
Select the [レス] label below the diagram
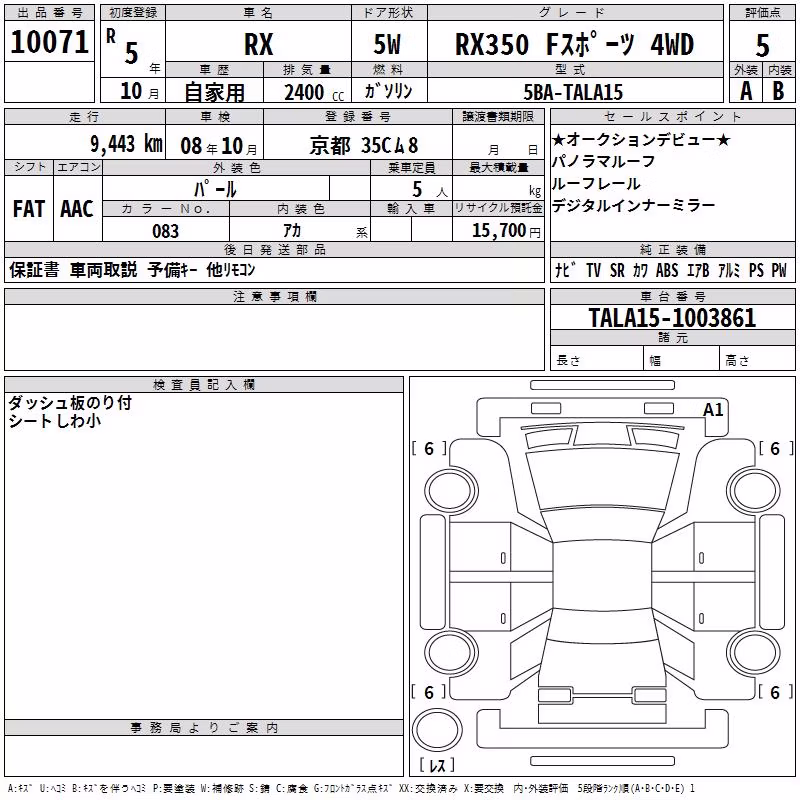click(437, 764)
